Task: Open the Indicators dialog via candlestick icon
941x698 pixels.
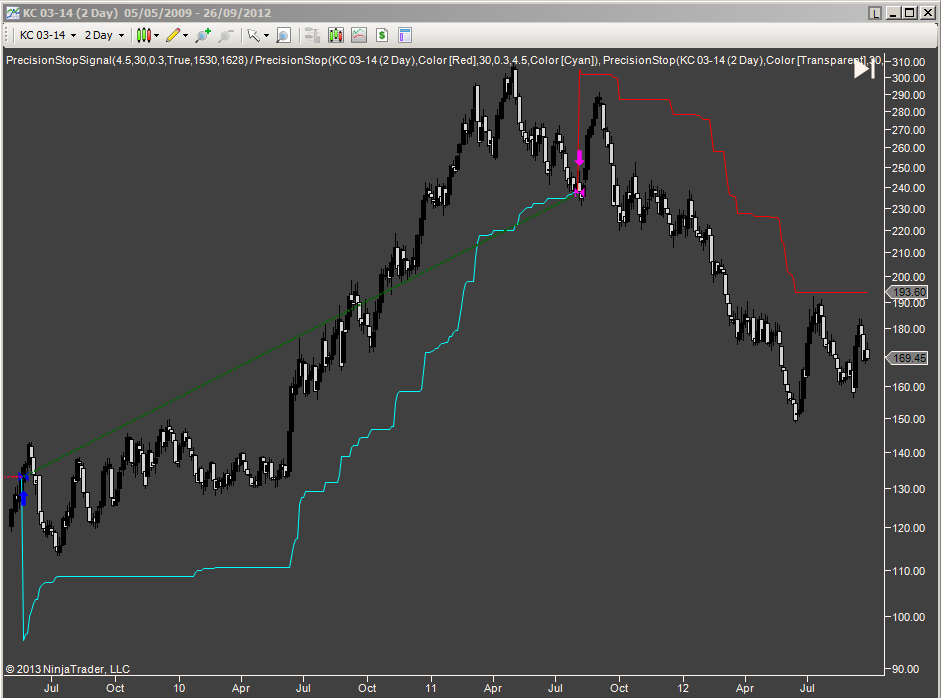Action: [x=334, y=35]
